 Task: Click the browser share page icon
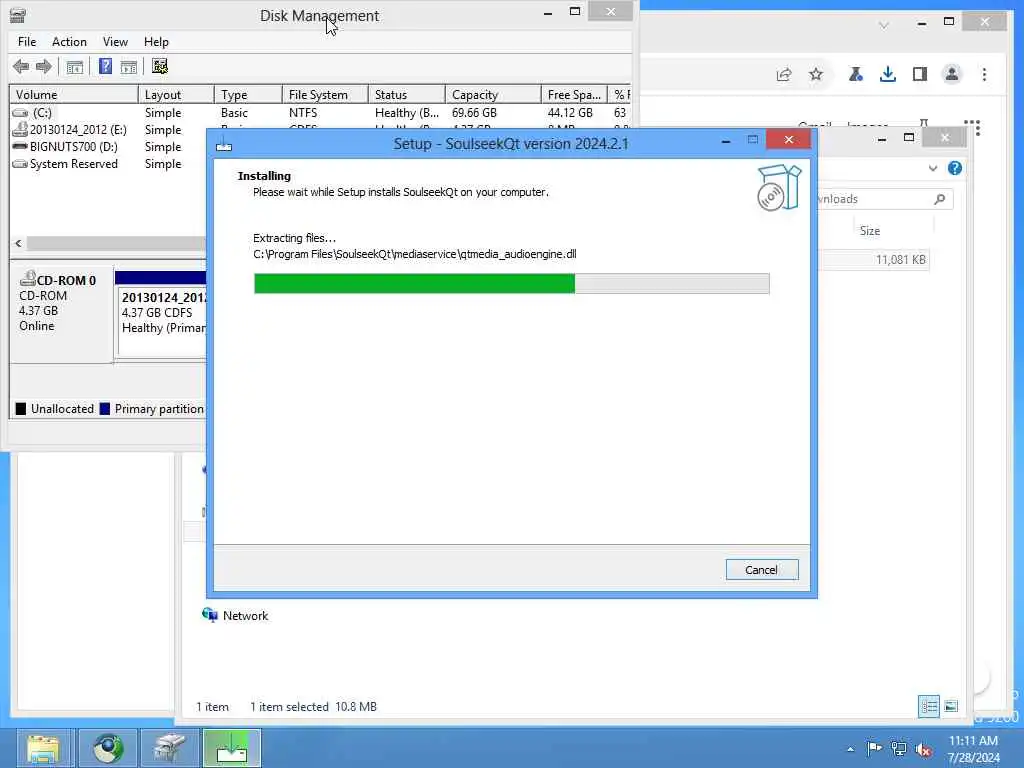point(784,74)
